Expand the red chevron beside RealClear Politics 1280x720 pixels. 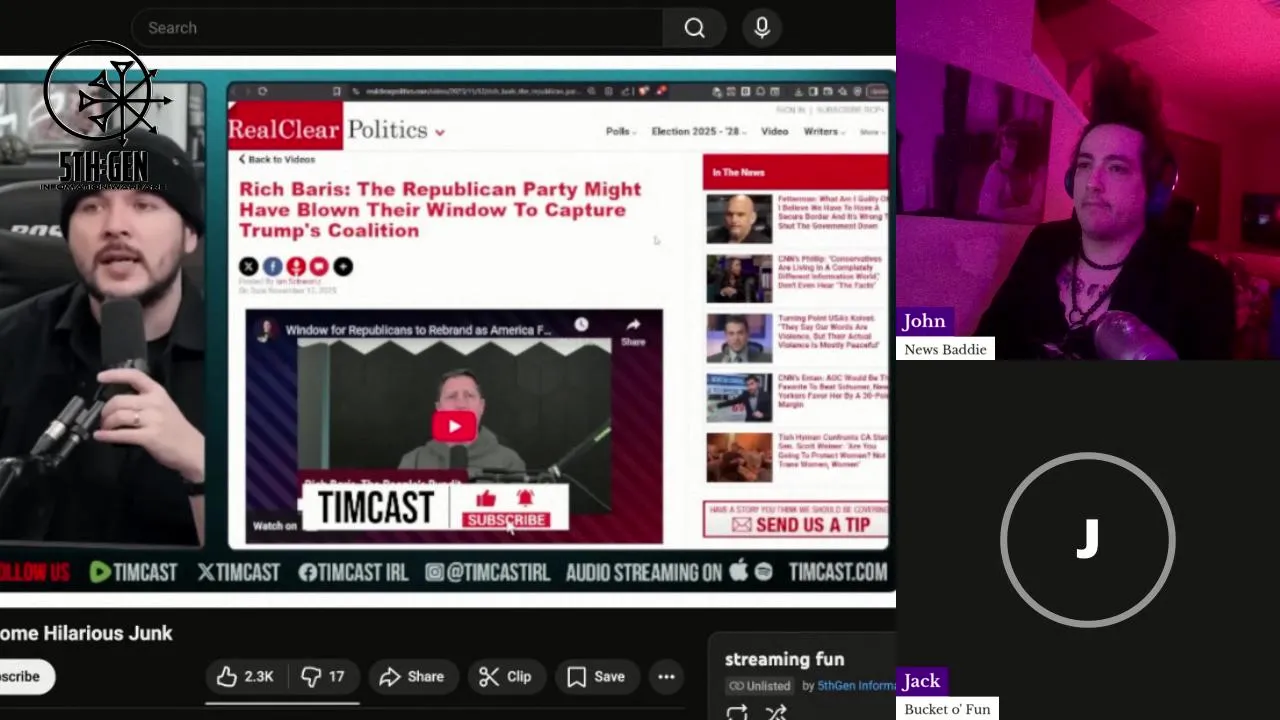pyautogui.click(x=439, y=132)
